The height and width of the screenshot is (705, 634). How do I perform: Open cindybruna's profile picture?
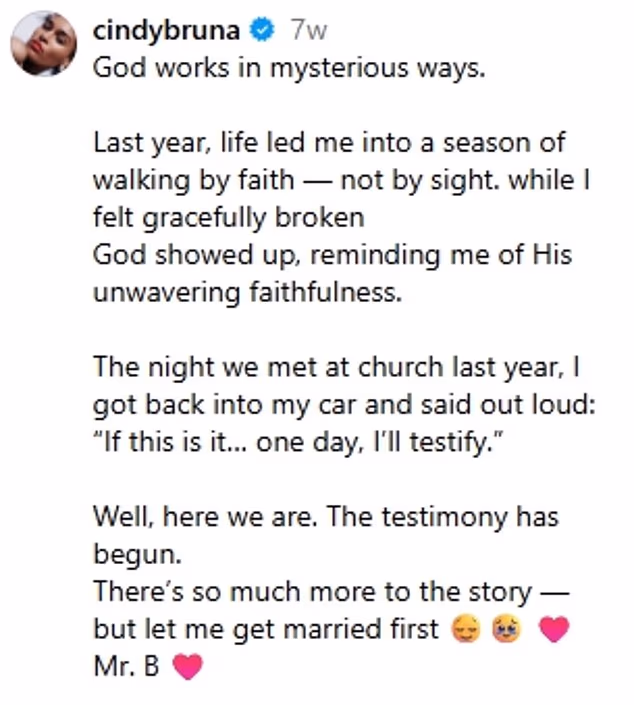click(x=43, y=44)
